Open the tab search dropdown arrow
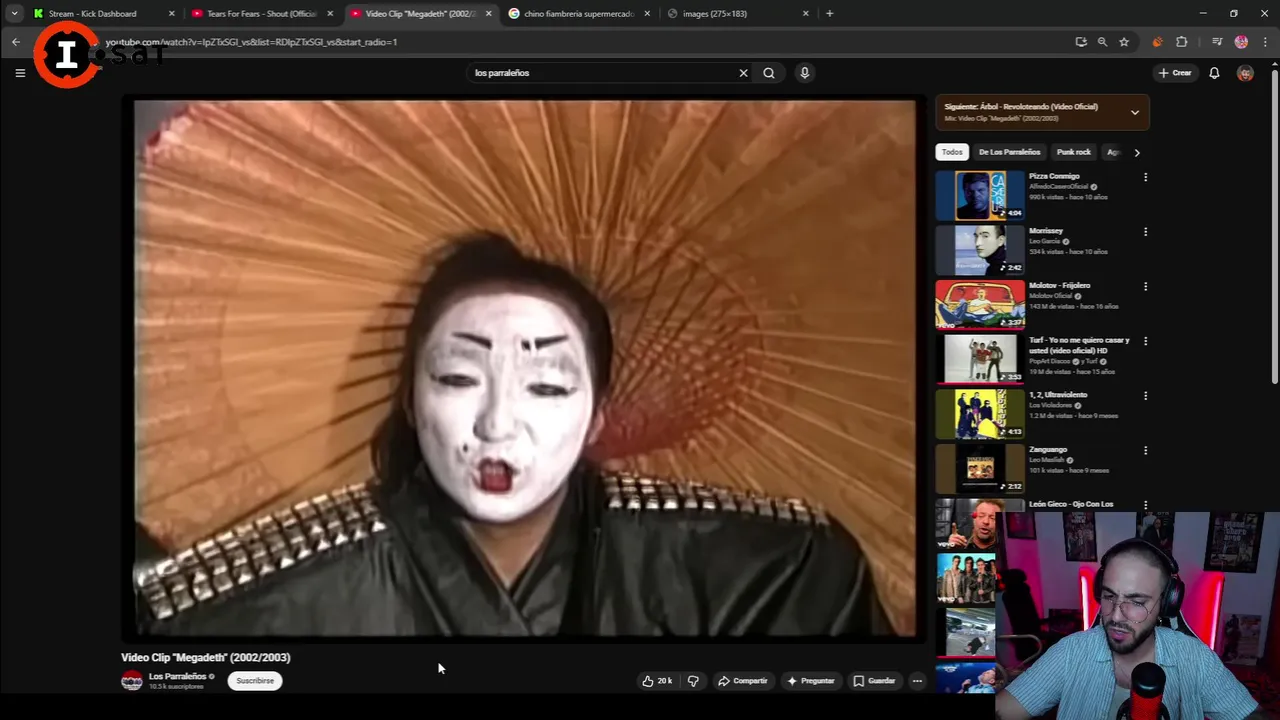This screenshot has width=1280, height=720. (14, 14)
